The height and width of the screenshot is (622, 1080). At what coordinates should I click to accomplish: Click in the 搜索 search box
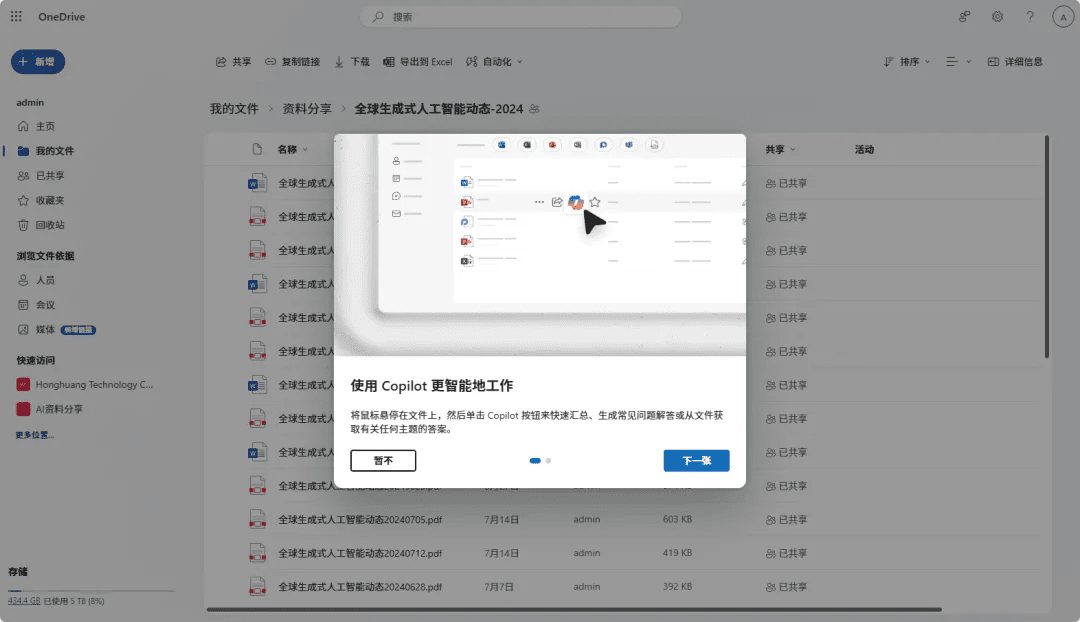pos(520,17)
